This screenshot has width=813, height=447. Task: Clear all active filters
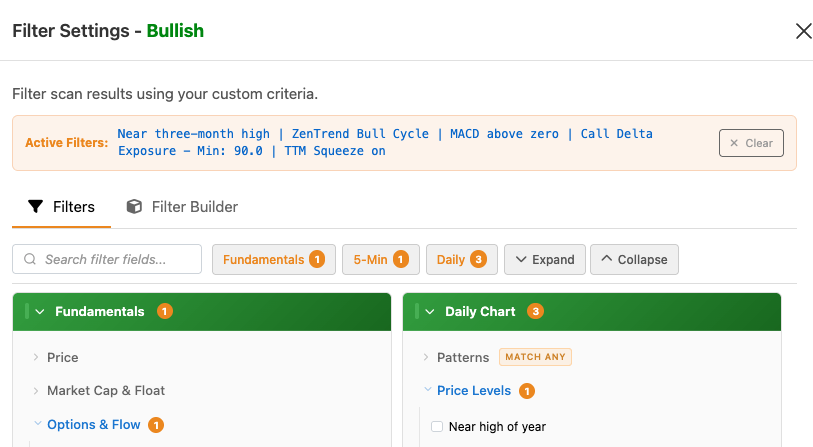click(751, 143)
